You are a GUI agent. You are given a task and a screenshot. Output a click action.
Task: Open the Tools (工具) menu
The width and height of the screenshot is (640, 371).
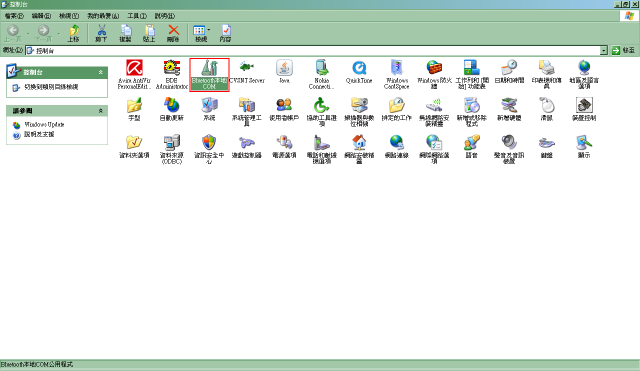pyautogui.click(x=137, y=16)
